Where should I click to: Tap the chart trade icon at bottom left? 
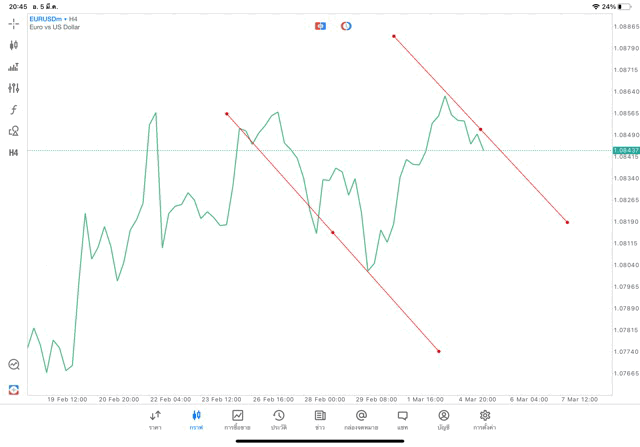[14, 389]
